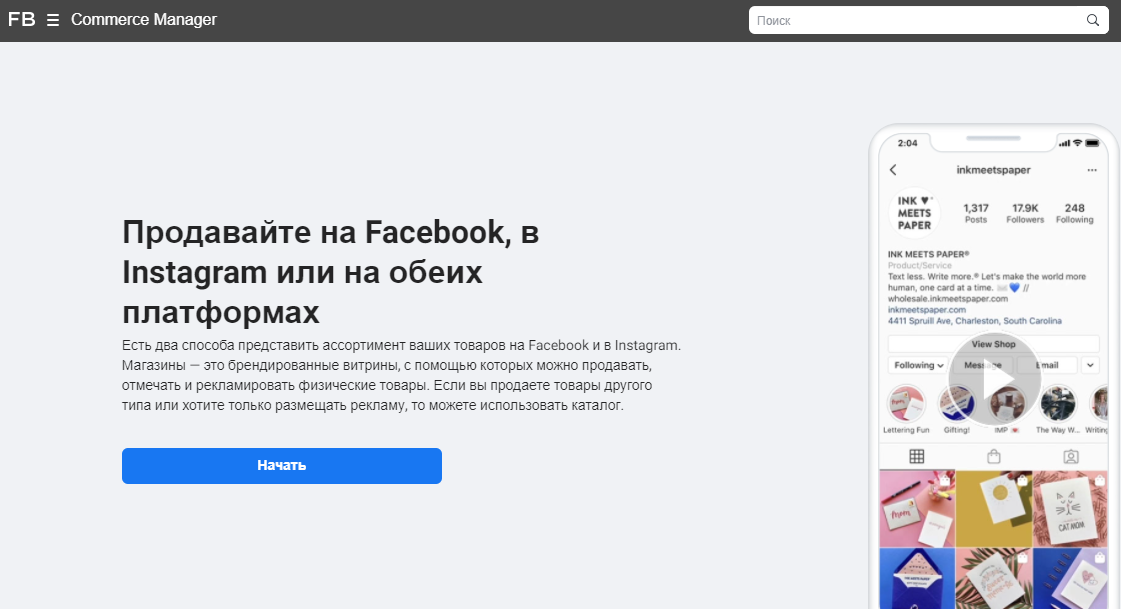This screenshot has width=1121, height=609.
Task: Click the 1,317 Posts stat
Action: point(976,213)
